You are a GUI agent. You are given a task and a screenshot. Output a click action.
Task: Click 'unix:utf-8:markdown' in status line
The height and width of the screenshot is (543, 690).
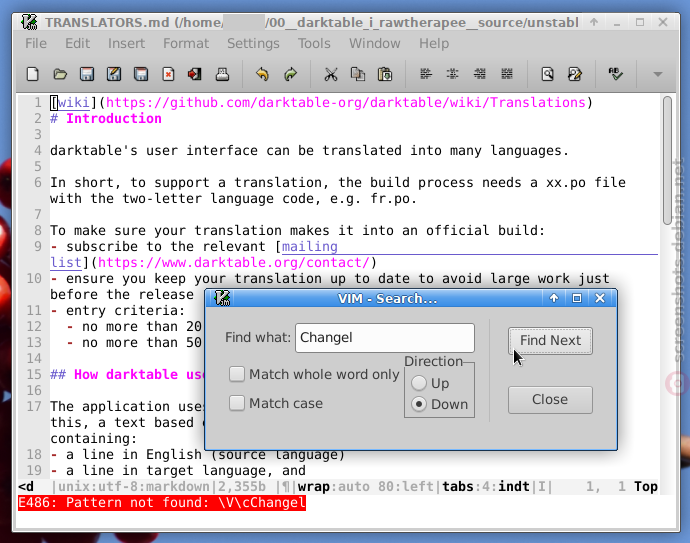(133, 487)
